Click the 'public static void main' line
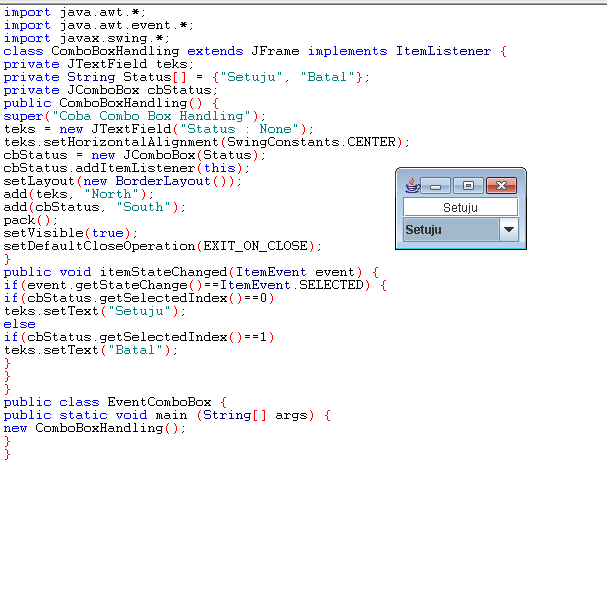This screenshot has width=607, height=590. tap(167, 415)
